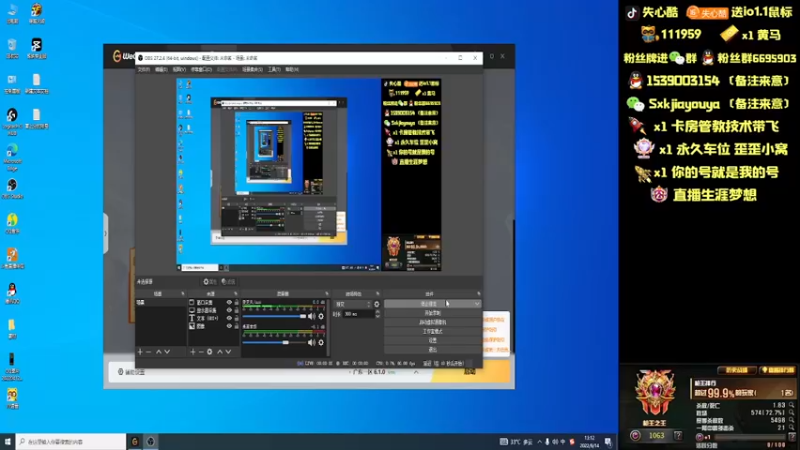Pop out the Scenes dock
The height and width of the screenshot is (450, 800).
[x=183, y=294]
